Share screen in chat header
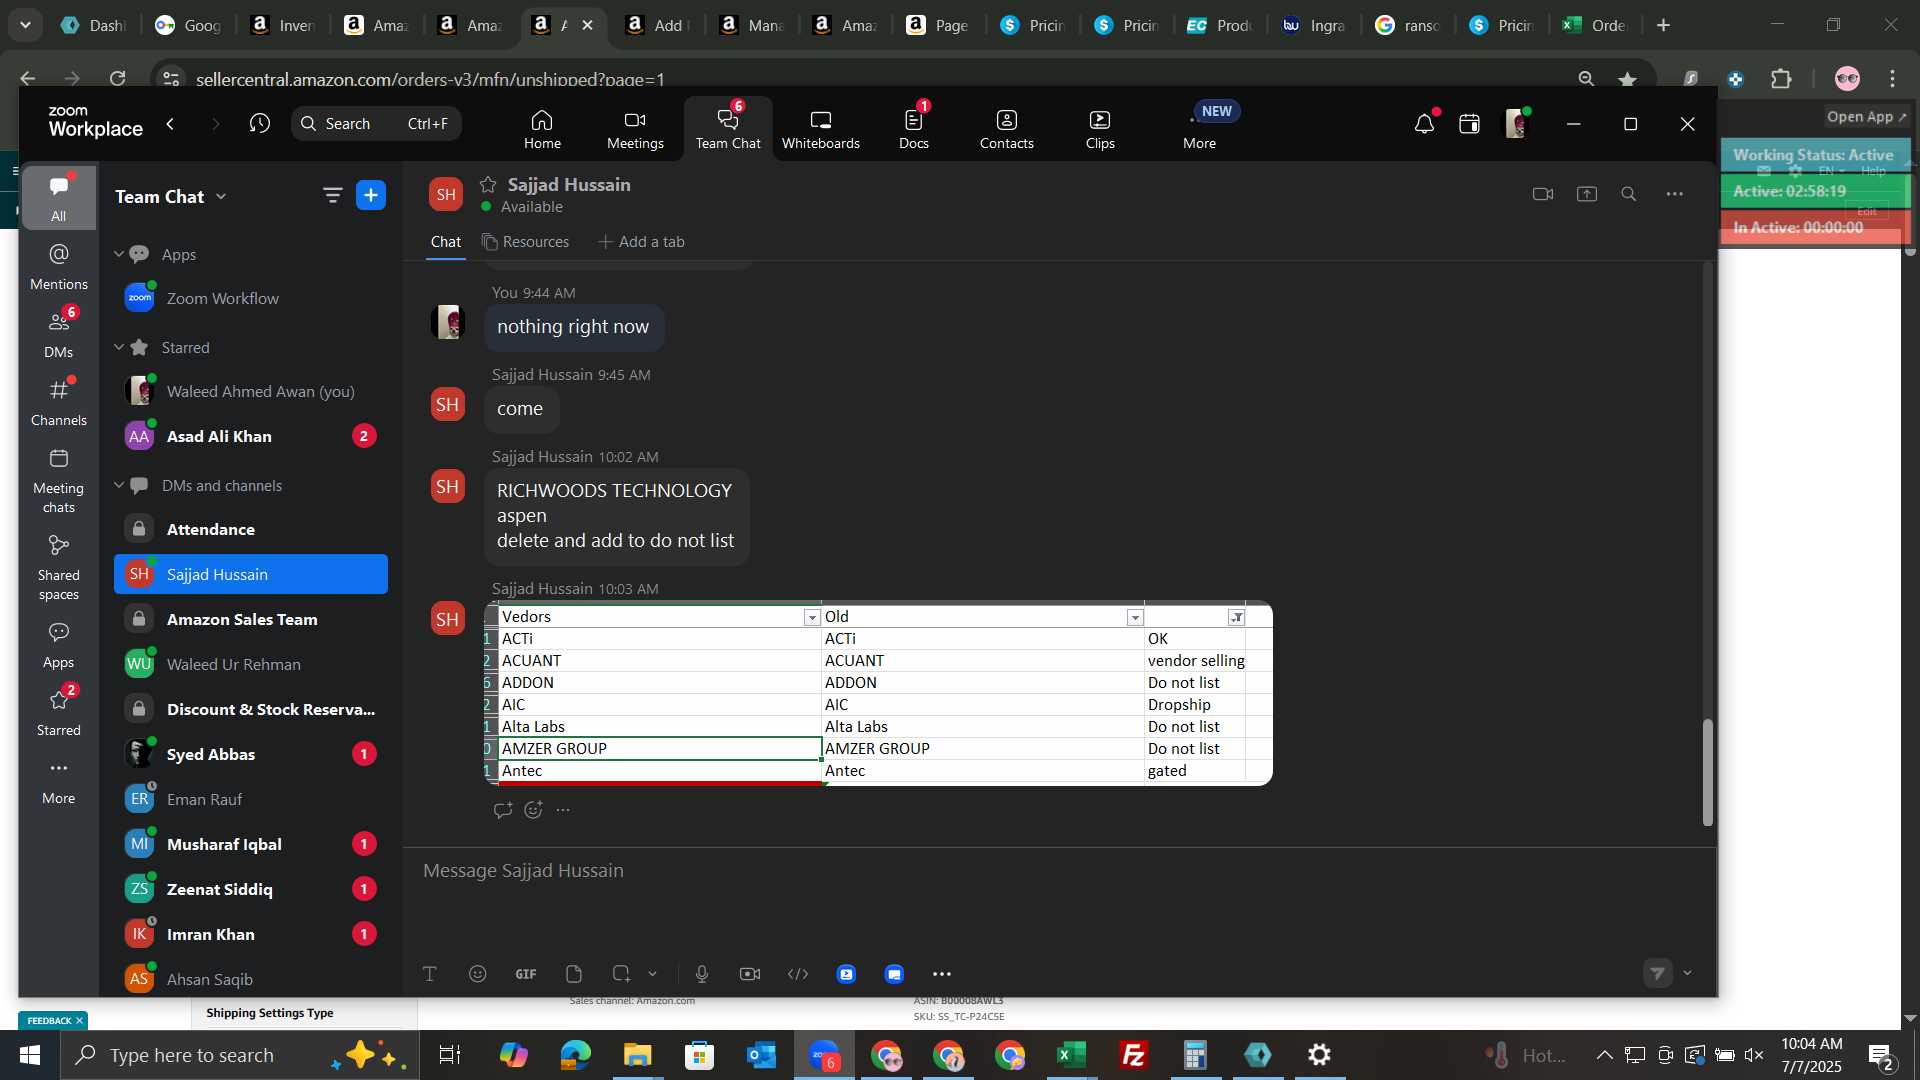1920x1080 pixels. pos(1587,194)
